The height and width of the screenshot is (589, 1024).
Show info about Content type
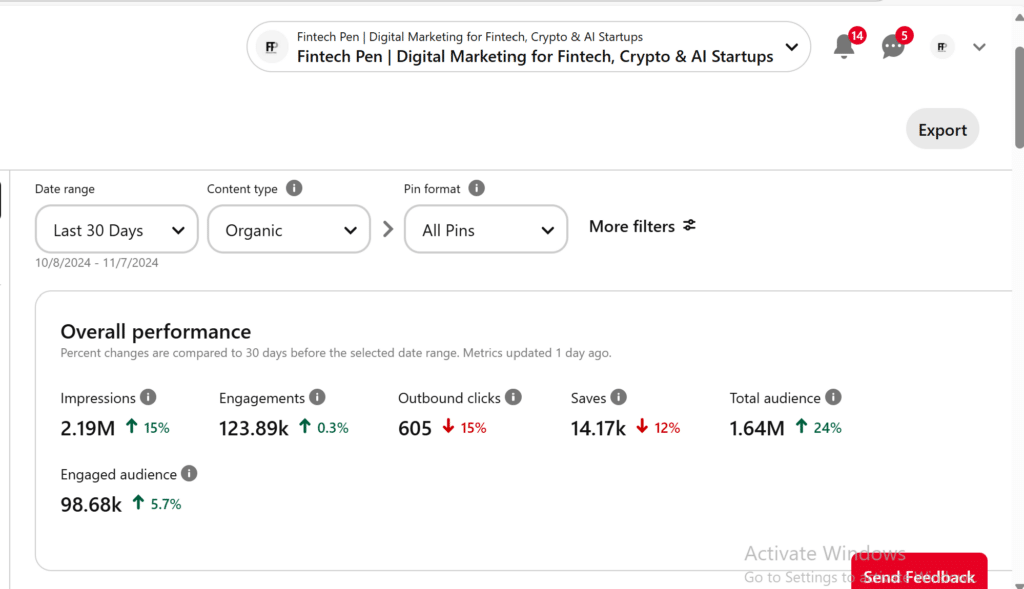[x=294, y=188]
